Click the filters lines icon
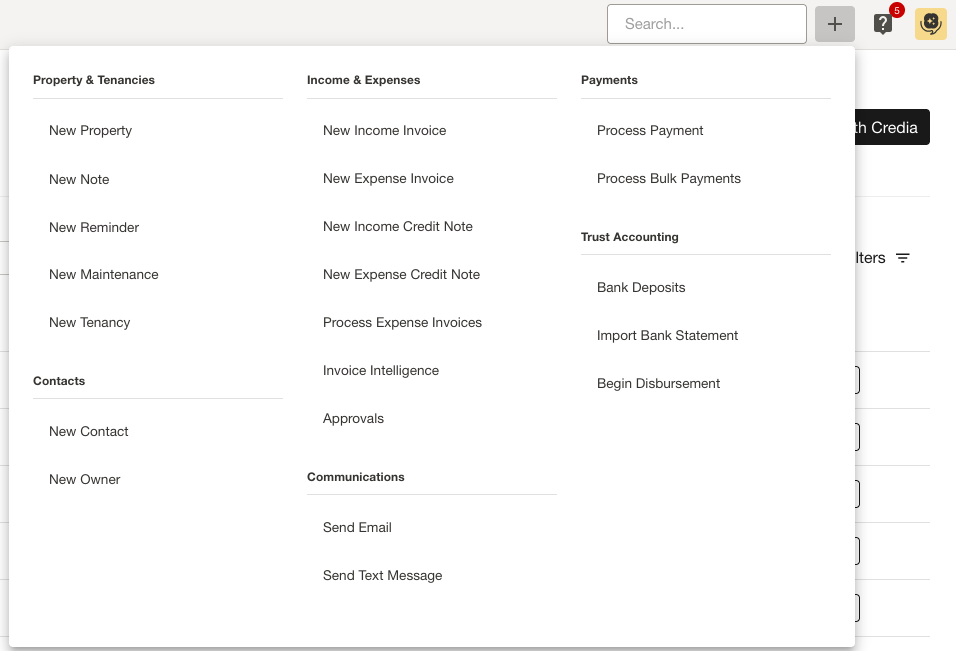This screenshot has width=956, height=651. click(x=903, y=258)
